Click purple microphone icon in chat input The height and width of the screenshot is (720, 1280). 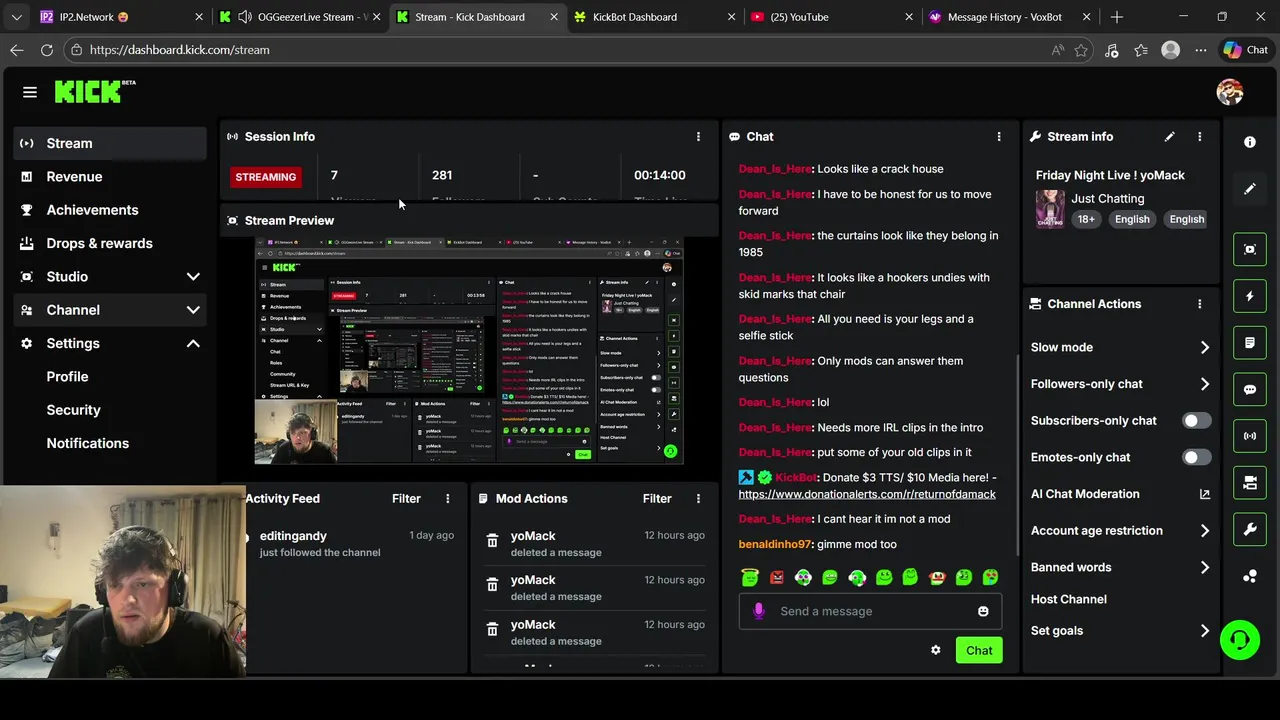[x=758, y=611]
